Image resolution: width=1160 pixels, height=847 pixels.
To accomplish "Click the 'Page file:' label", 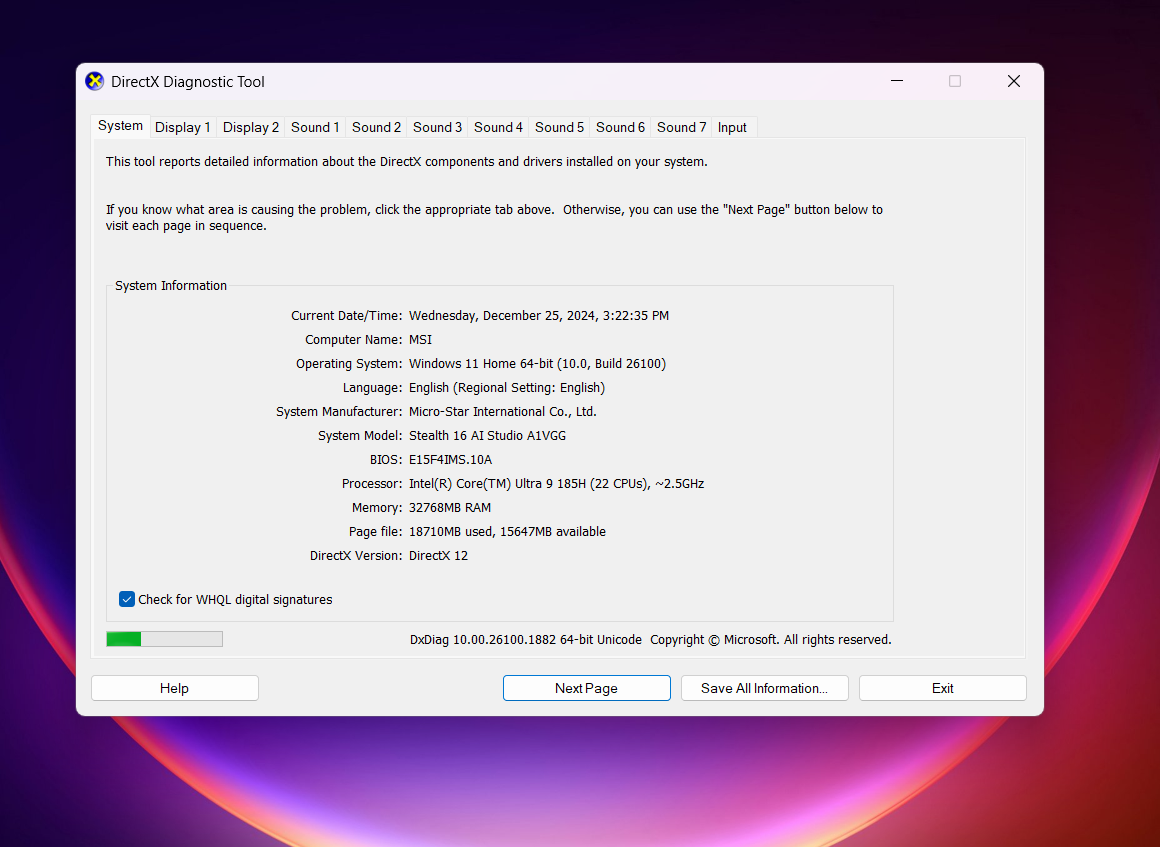I will point(376,531).
